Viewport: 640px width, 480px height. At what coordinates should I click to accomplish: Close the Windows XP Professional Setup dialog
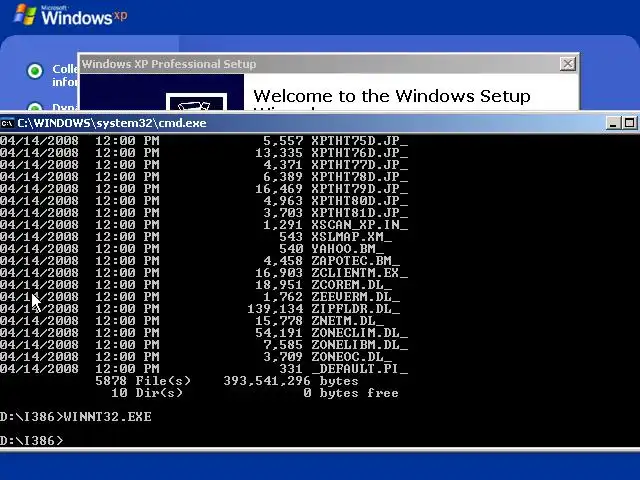pyautogui.click(x=567, y=64)
